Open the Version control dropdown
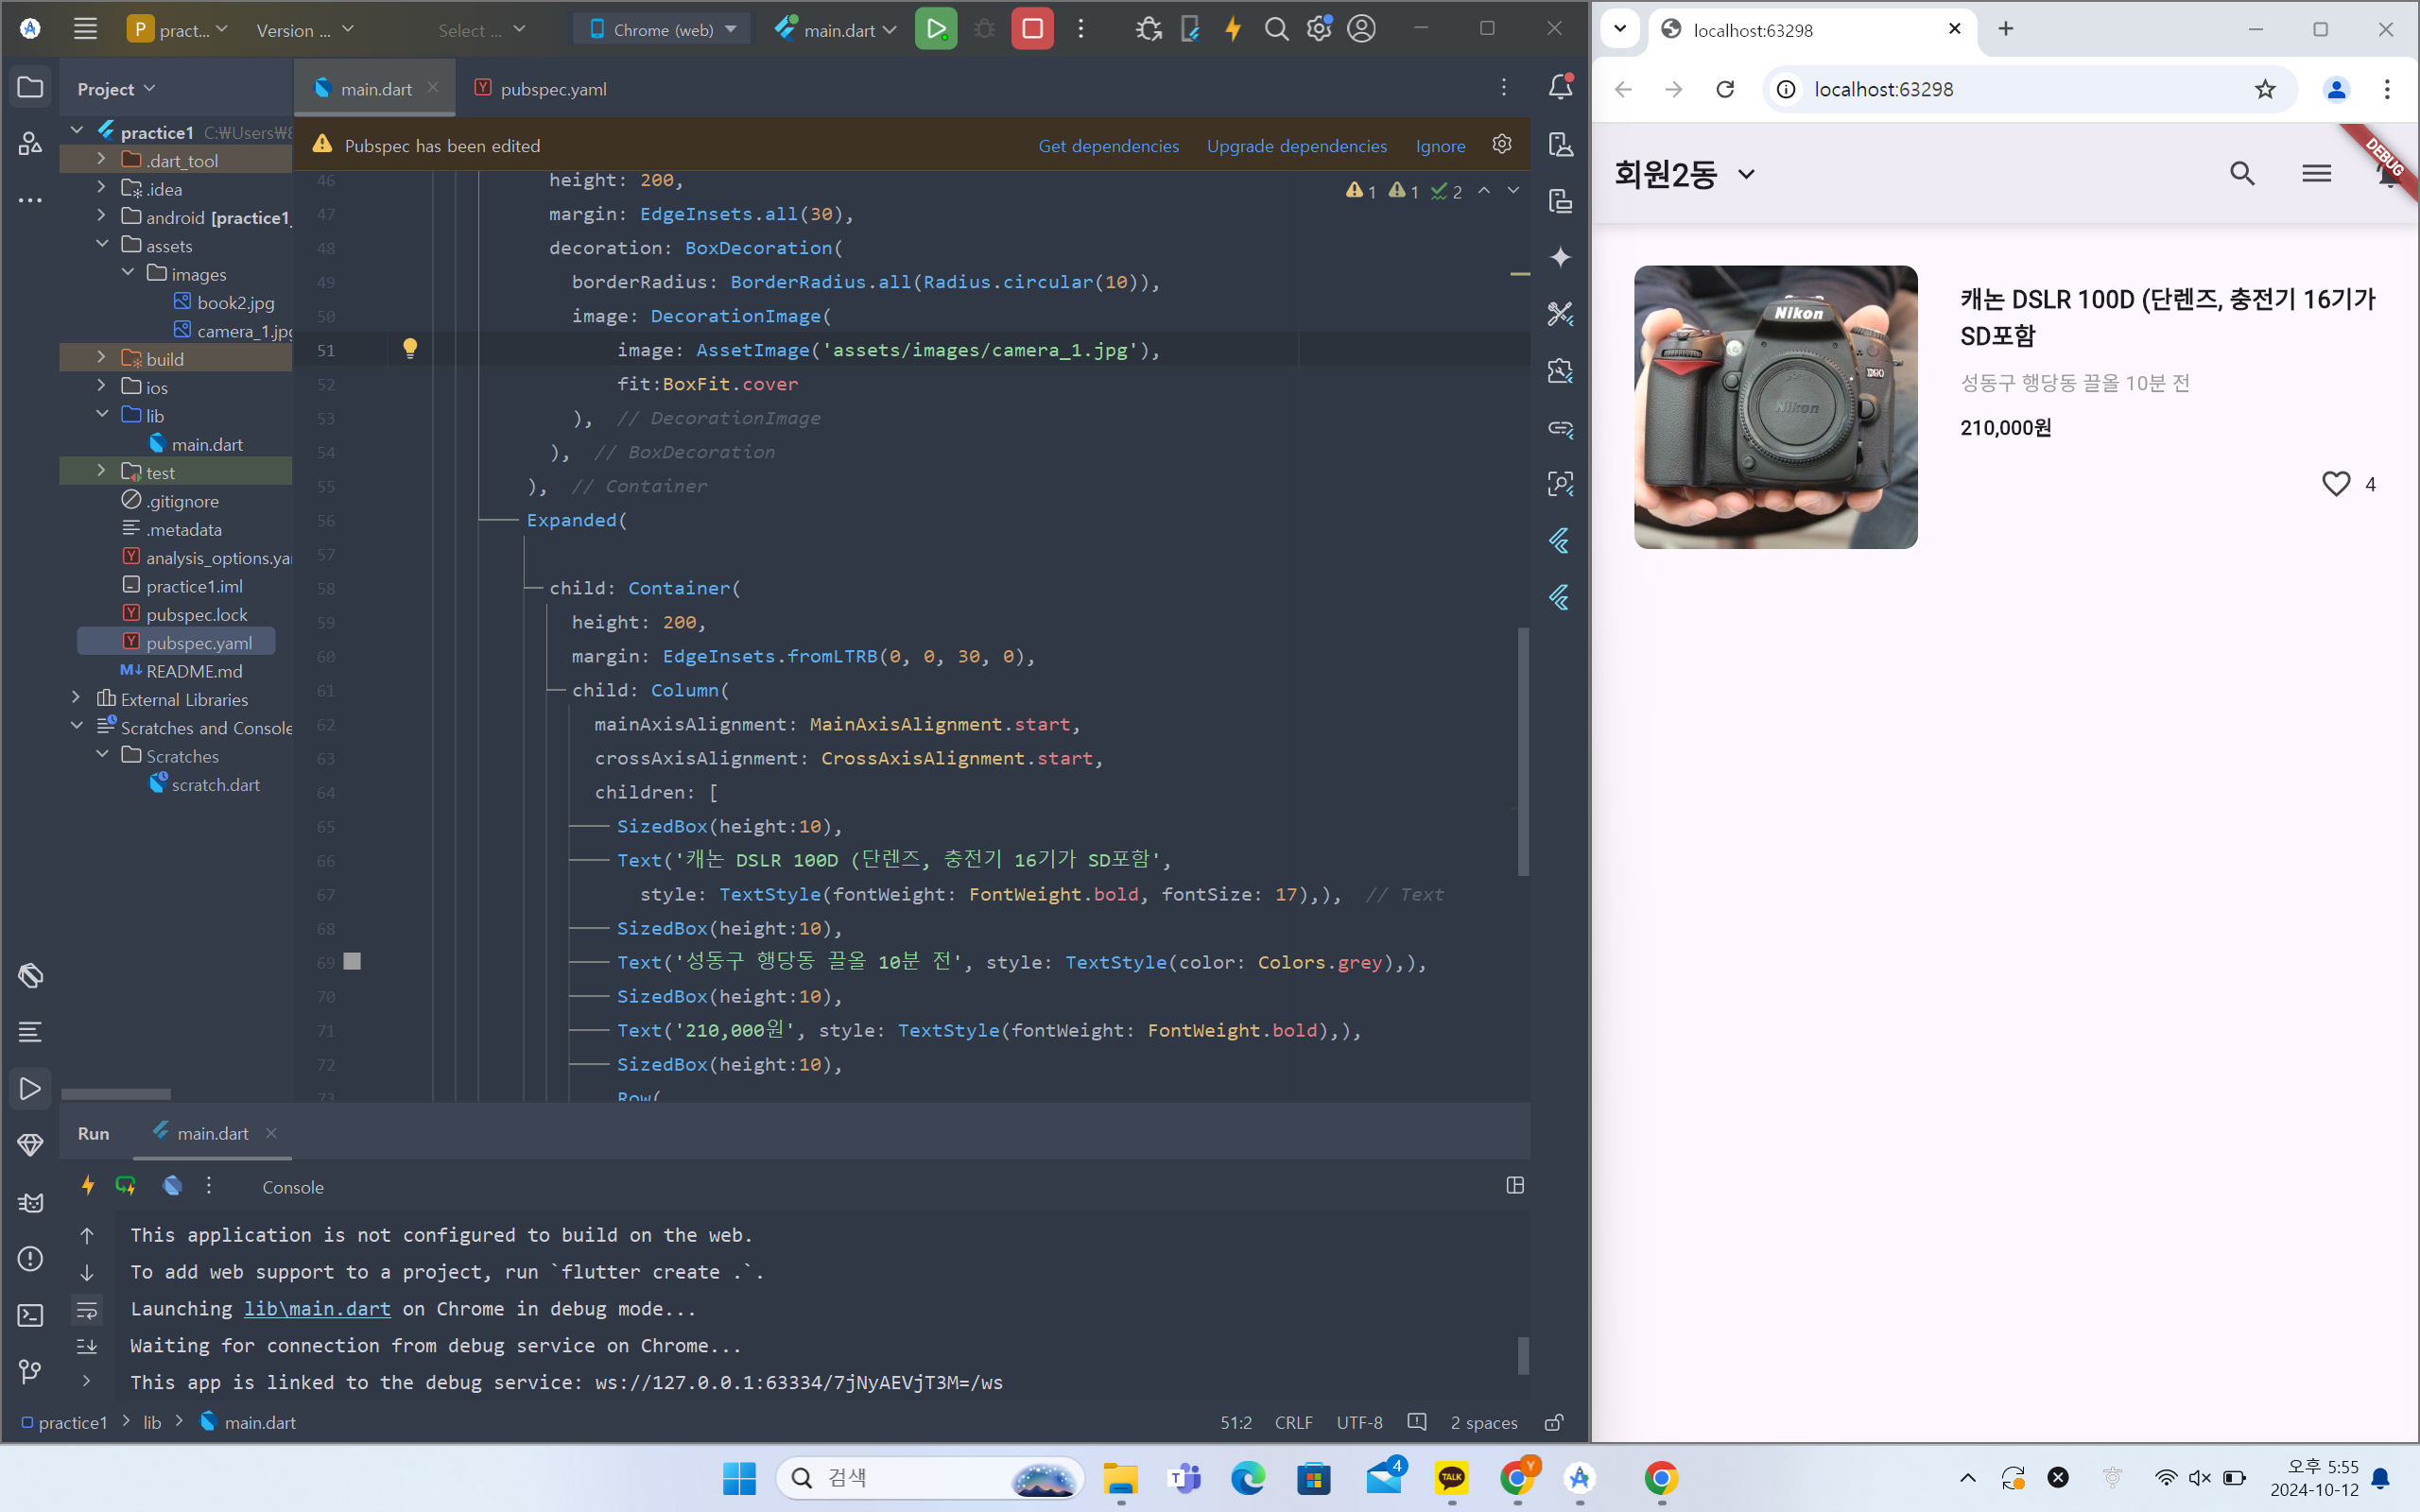 (x=305, y=29)
